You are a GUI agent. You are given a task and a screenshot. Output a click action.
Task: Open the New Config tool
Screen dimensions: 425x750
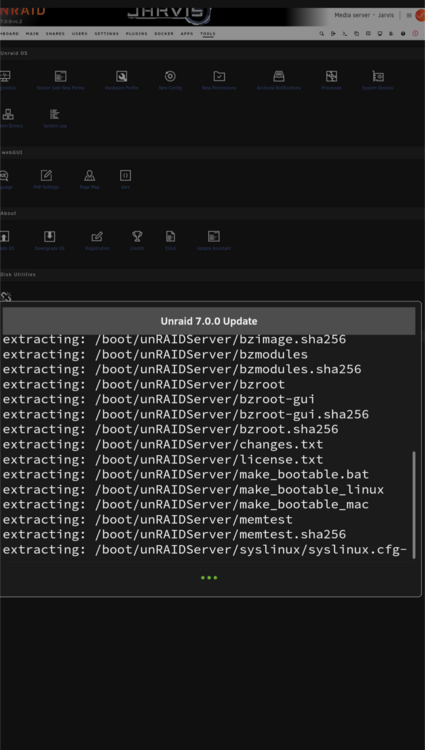click(170, 80)
